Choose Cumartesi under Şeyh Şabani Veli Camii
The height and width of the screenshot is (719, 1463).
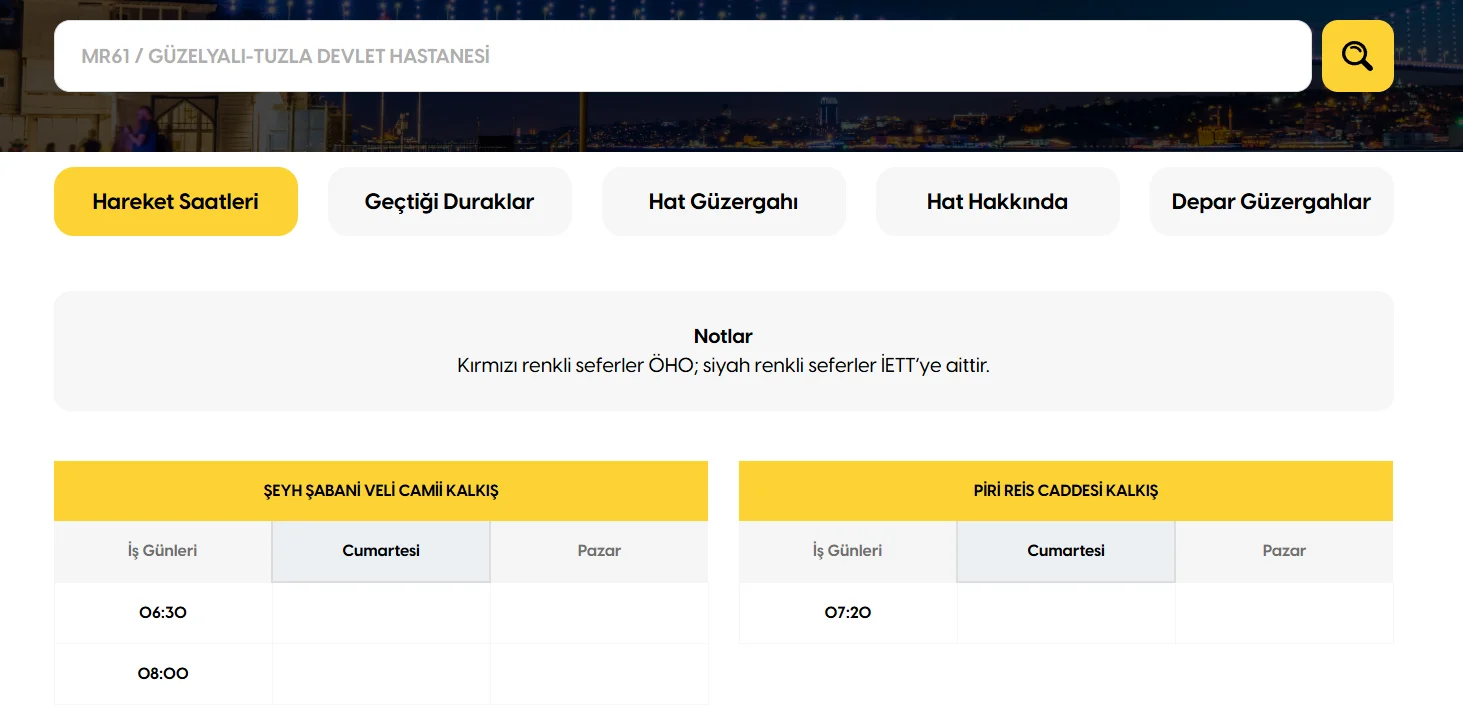[x=381, y=551]
